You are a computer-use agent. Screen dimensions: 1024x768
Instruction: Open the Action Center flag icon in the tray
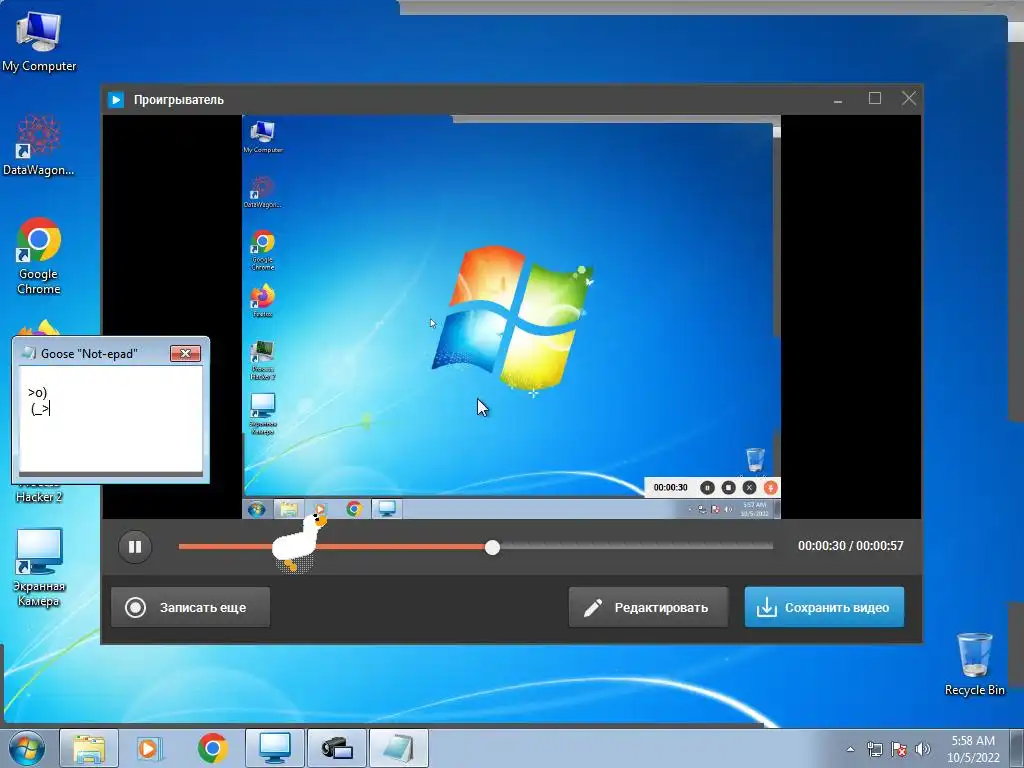(899, 749)
